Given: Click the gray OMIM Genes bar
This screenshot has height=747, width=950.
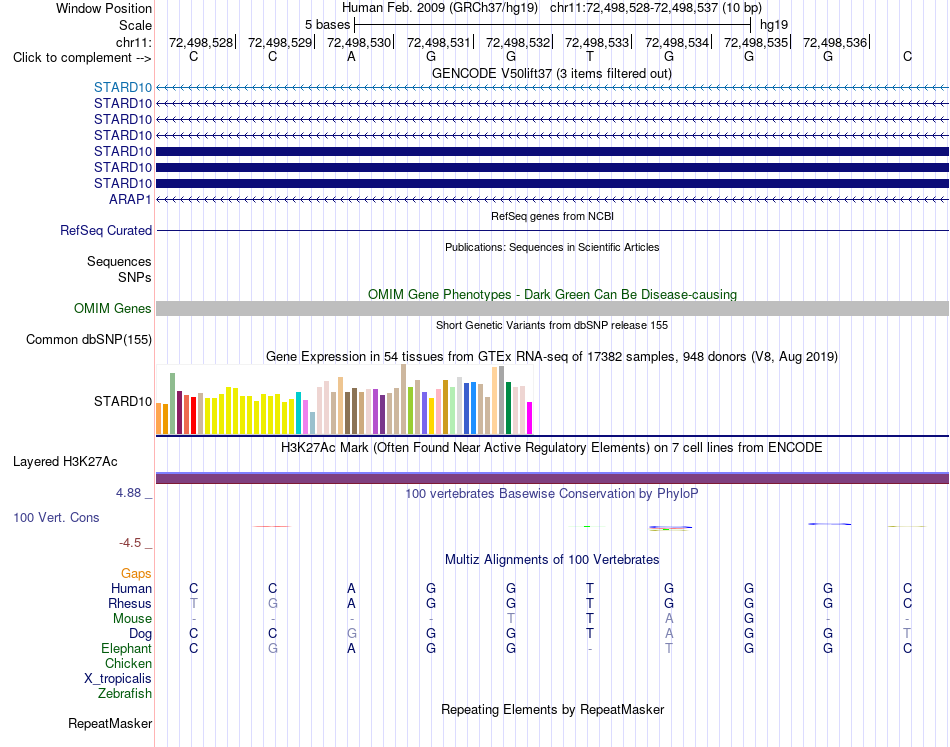Looking at the screenshot, I should coord(552,308).
